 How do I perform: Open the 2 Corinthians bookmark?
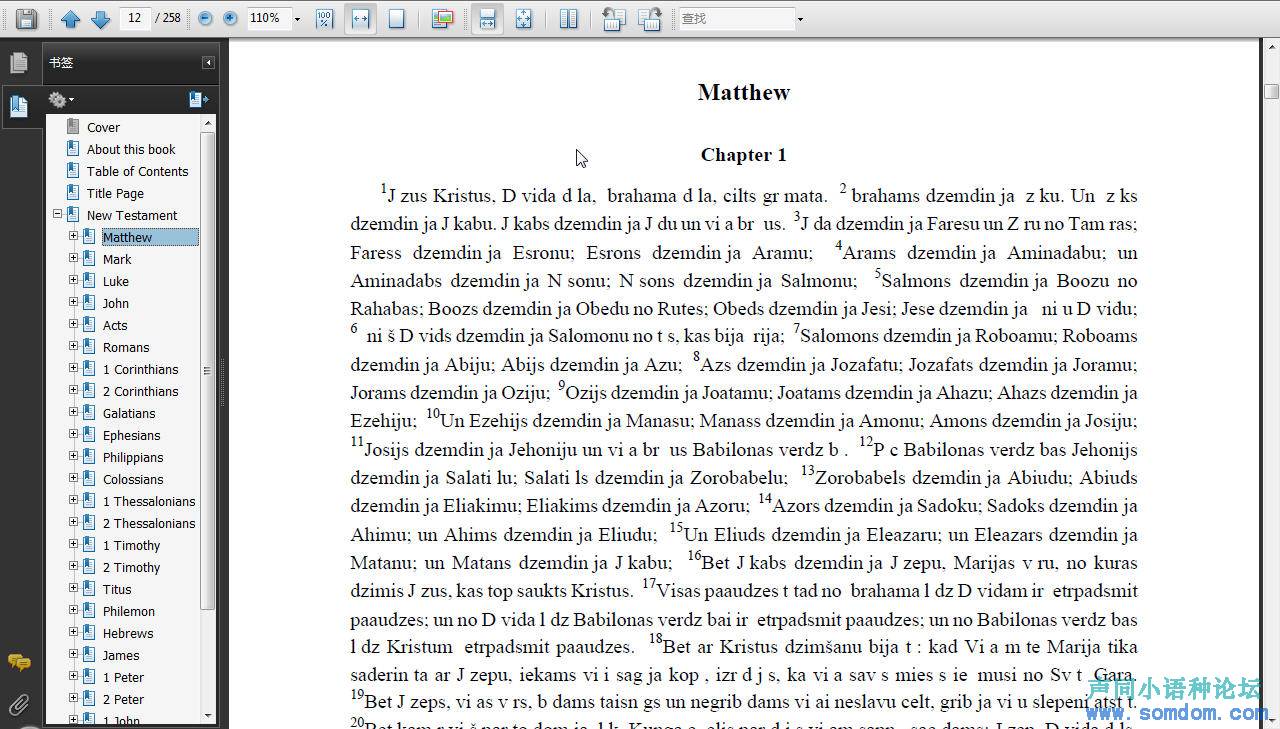point(141,391)
